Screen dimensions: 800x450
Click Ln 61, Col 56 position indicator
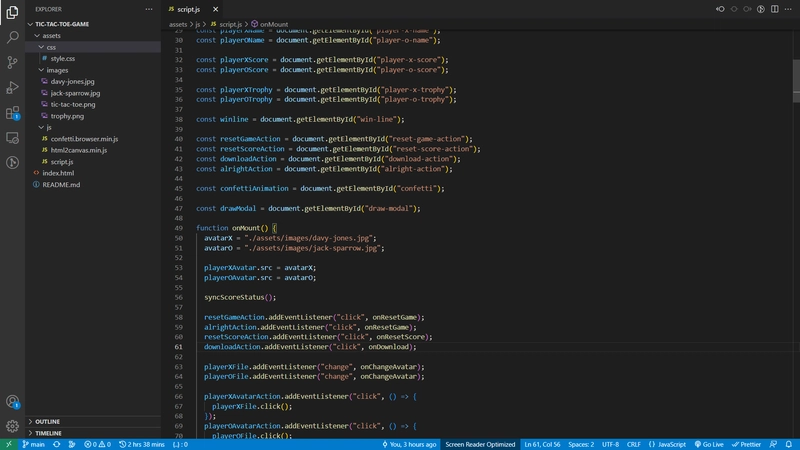(542, 444)
